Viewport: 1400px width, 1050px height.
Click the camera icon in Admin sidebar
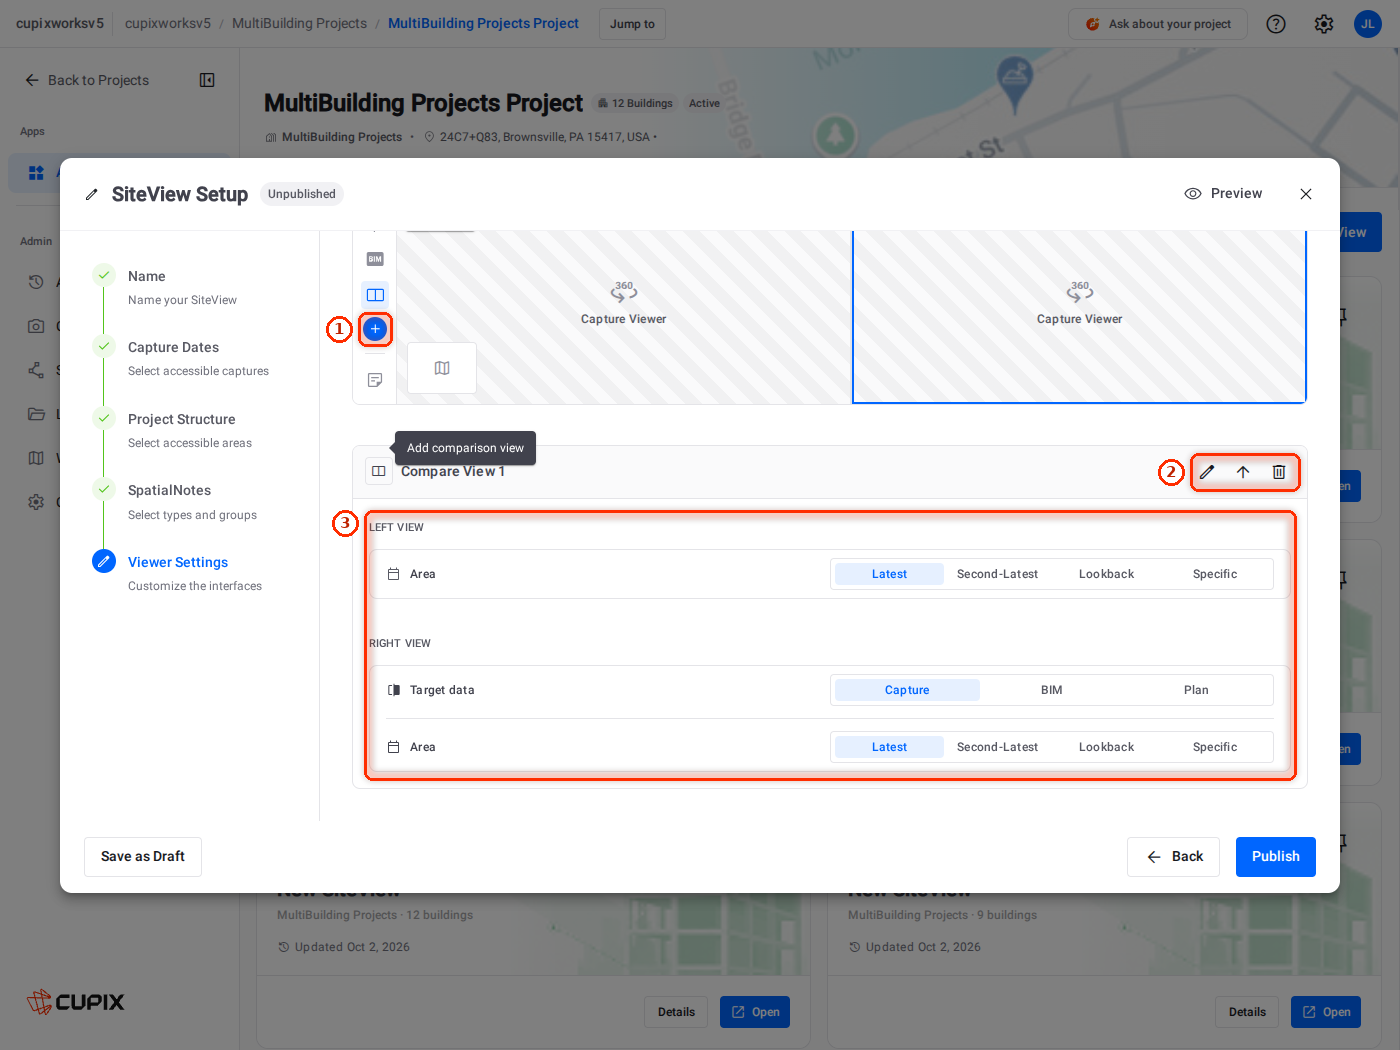36,326
